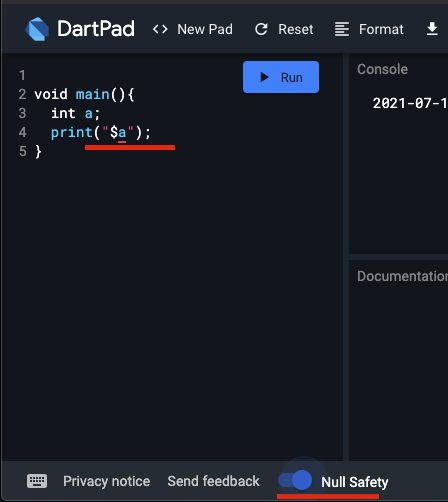Place cursor on 'int a;' line

tap(75, 114)
